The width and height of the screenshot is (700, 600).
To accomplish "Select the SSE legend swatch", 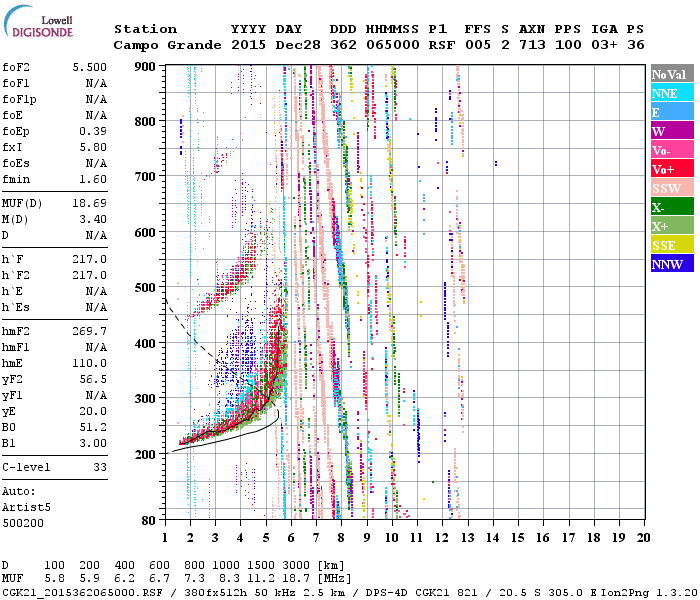I will point(672,245).
